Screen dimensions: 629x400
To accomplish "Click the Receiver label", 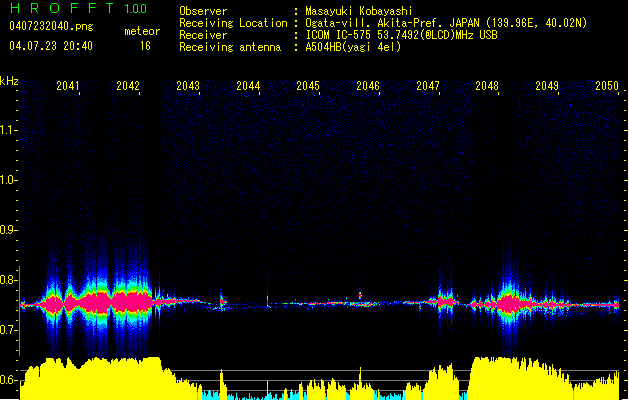I will click(x=203, y=35).
